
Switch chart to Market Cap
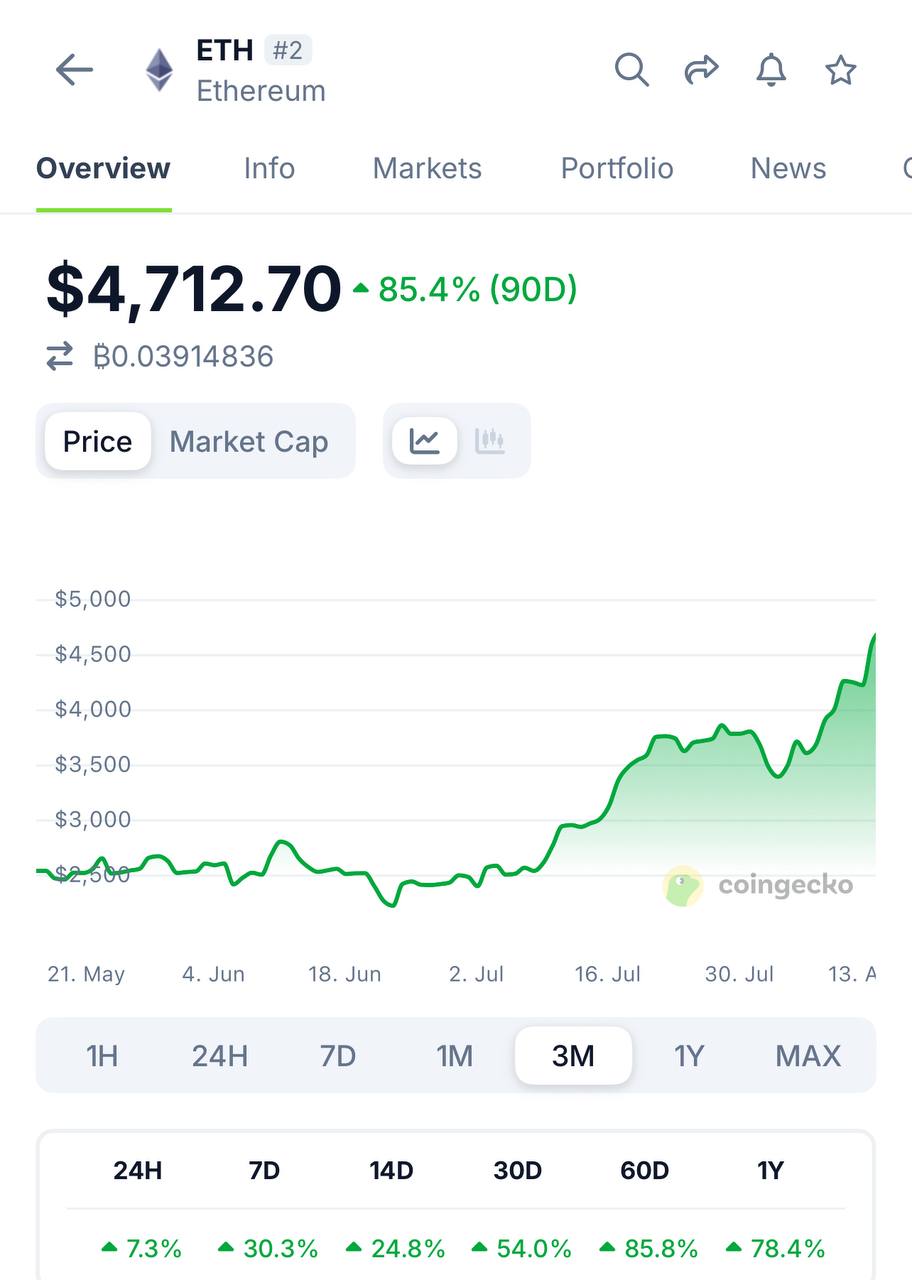click(x=249, y=441)
